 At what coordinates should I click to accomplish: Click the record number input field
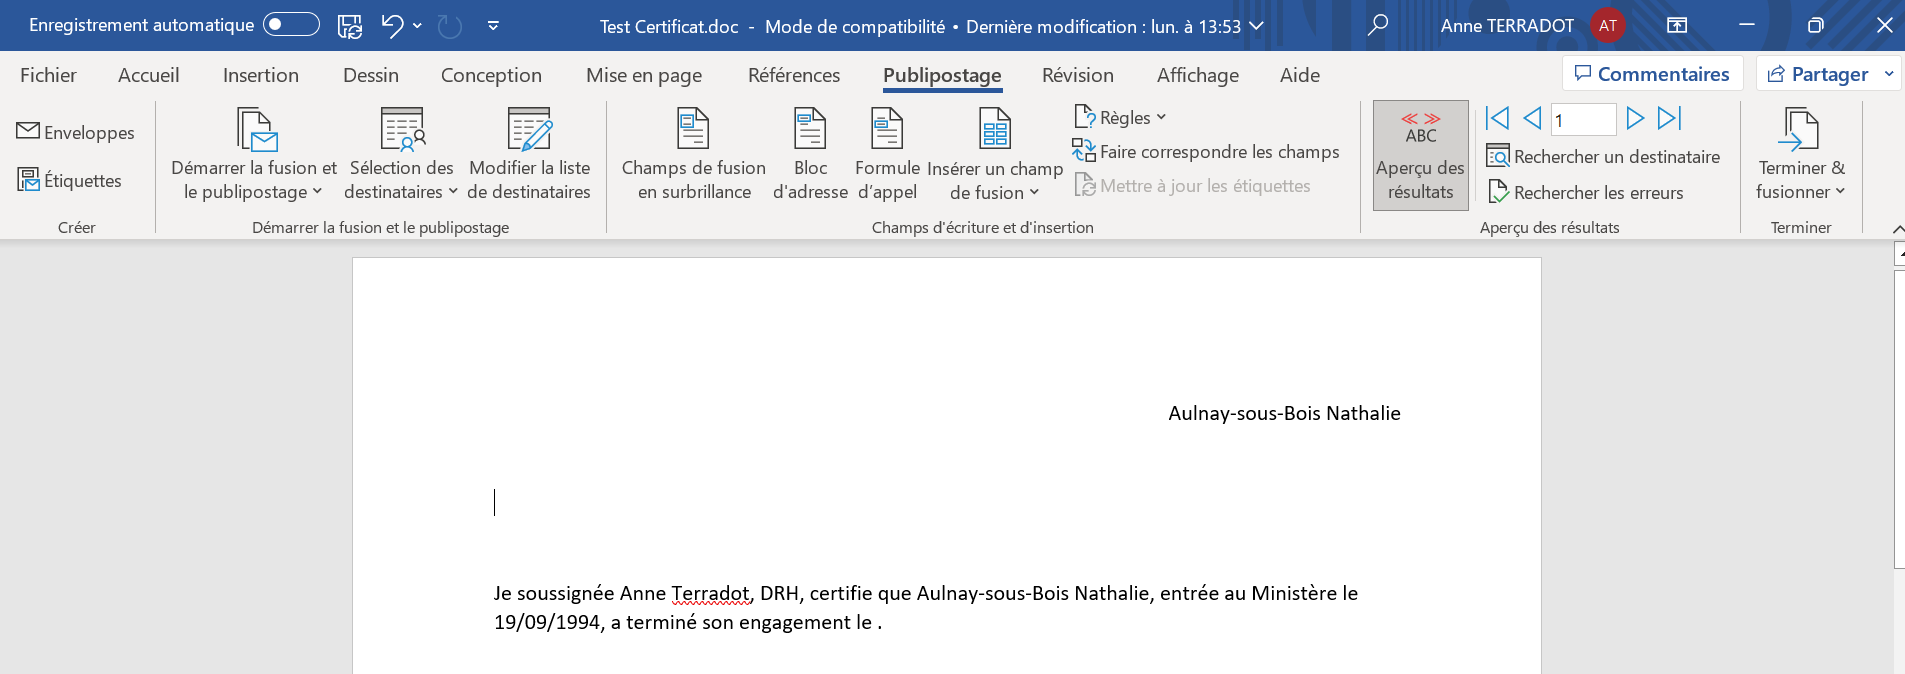[1583, 120]
